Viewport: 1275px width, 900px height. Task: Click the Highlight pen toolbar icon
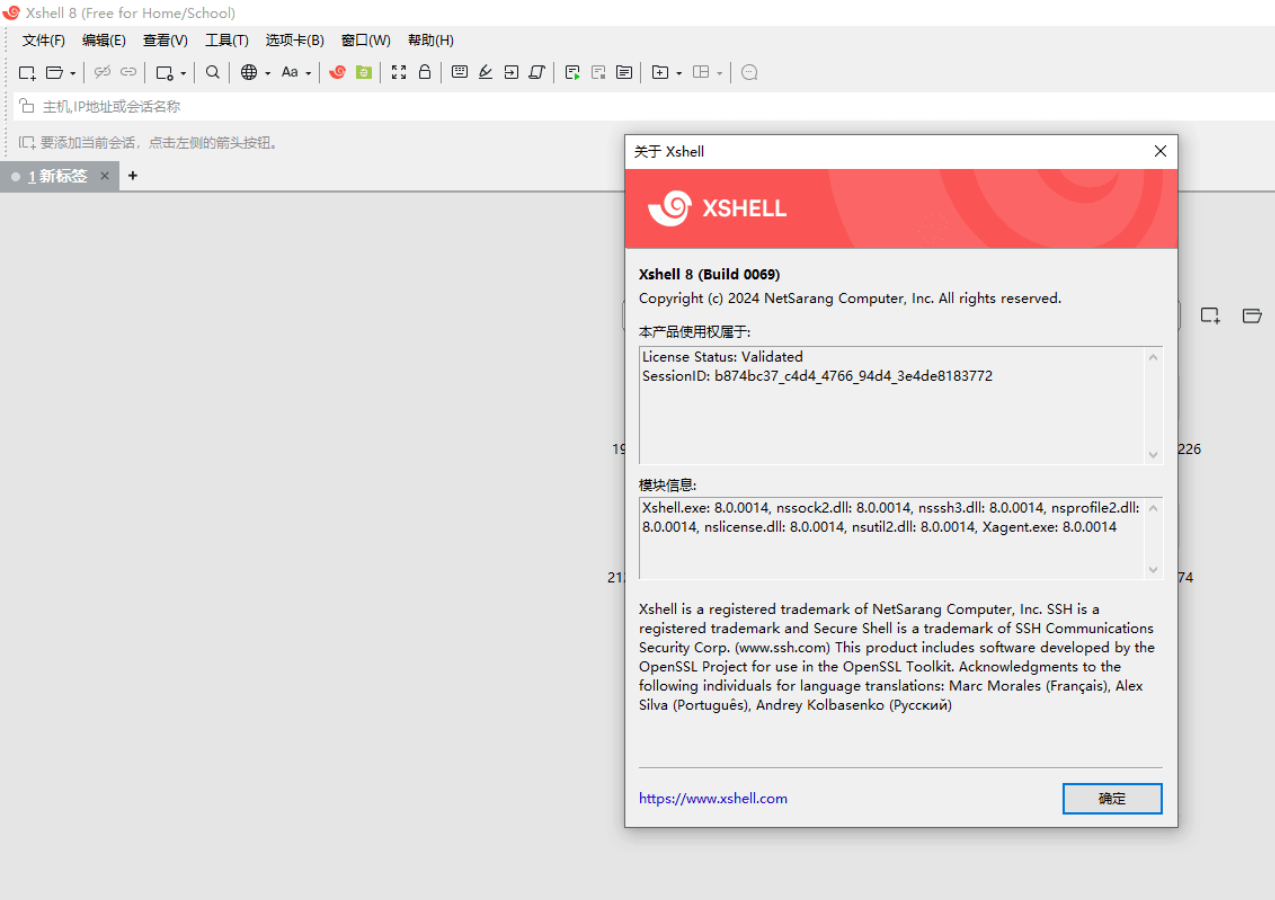coord(486,72)
